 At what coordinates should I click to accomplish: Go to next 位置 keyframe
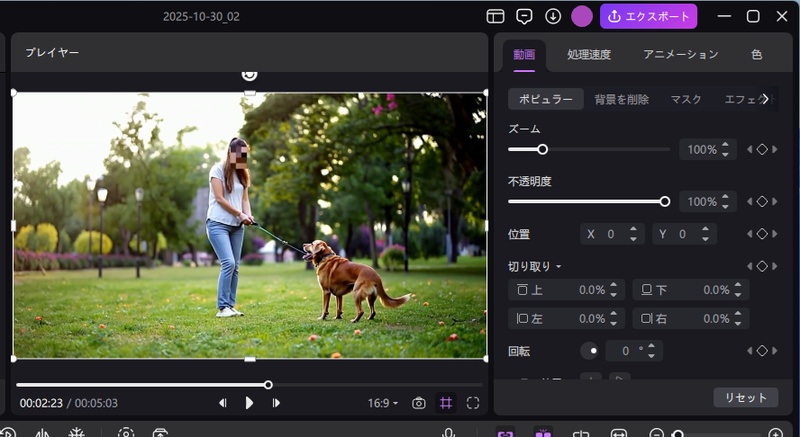tap(774, 234)
